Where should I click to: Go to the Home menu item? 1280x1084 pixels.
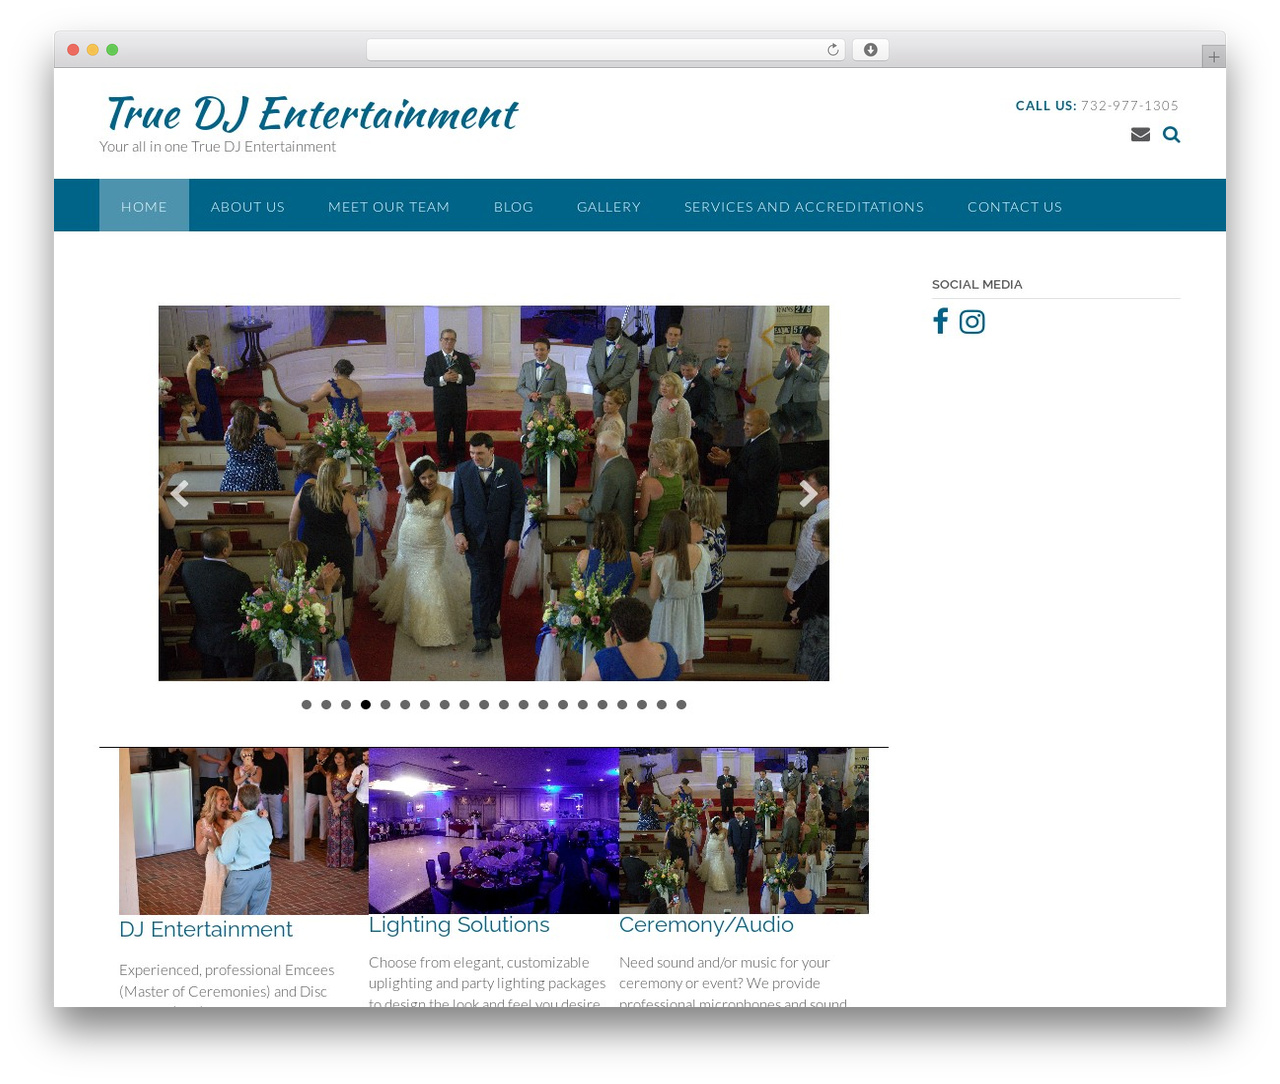(144, 206)
